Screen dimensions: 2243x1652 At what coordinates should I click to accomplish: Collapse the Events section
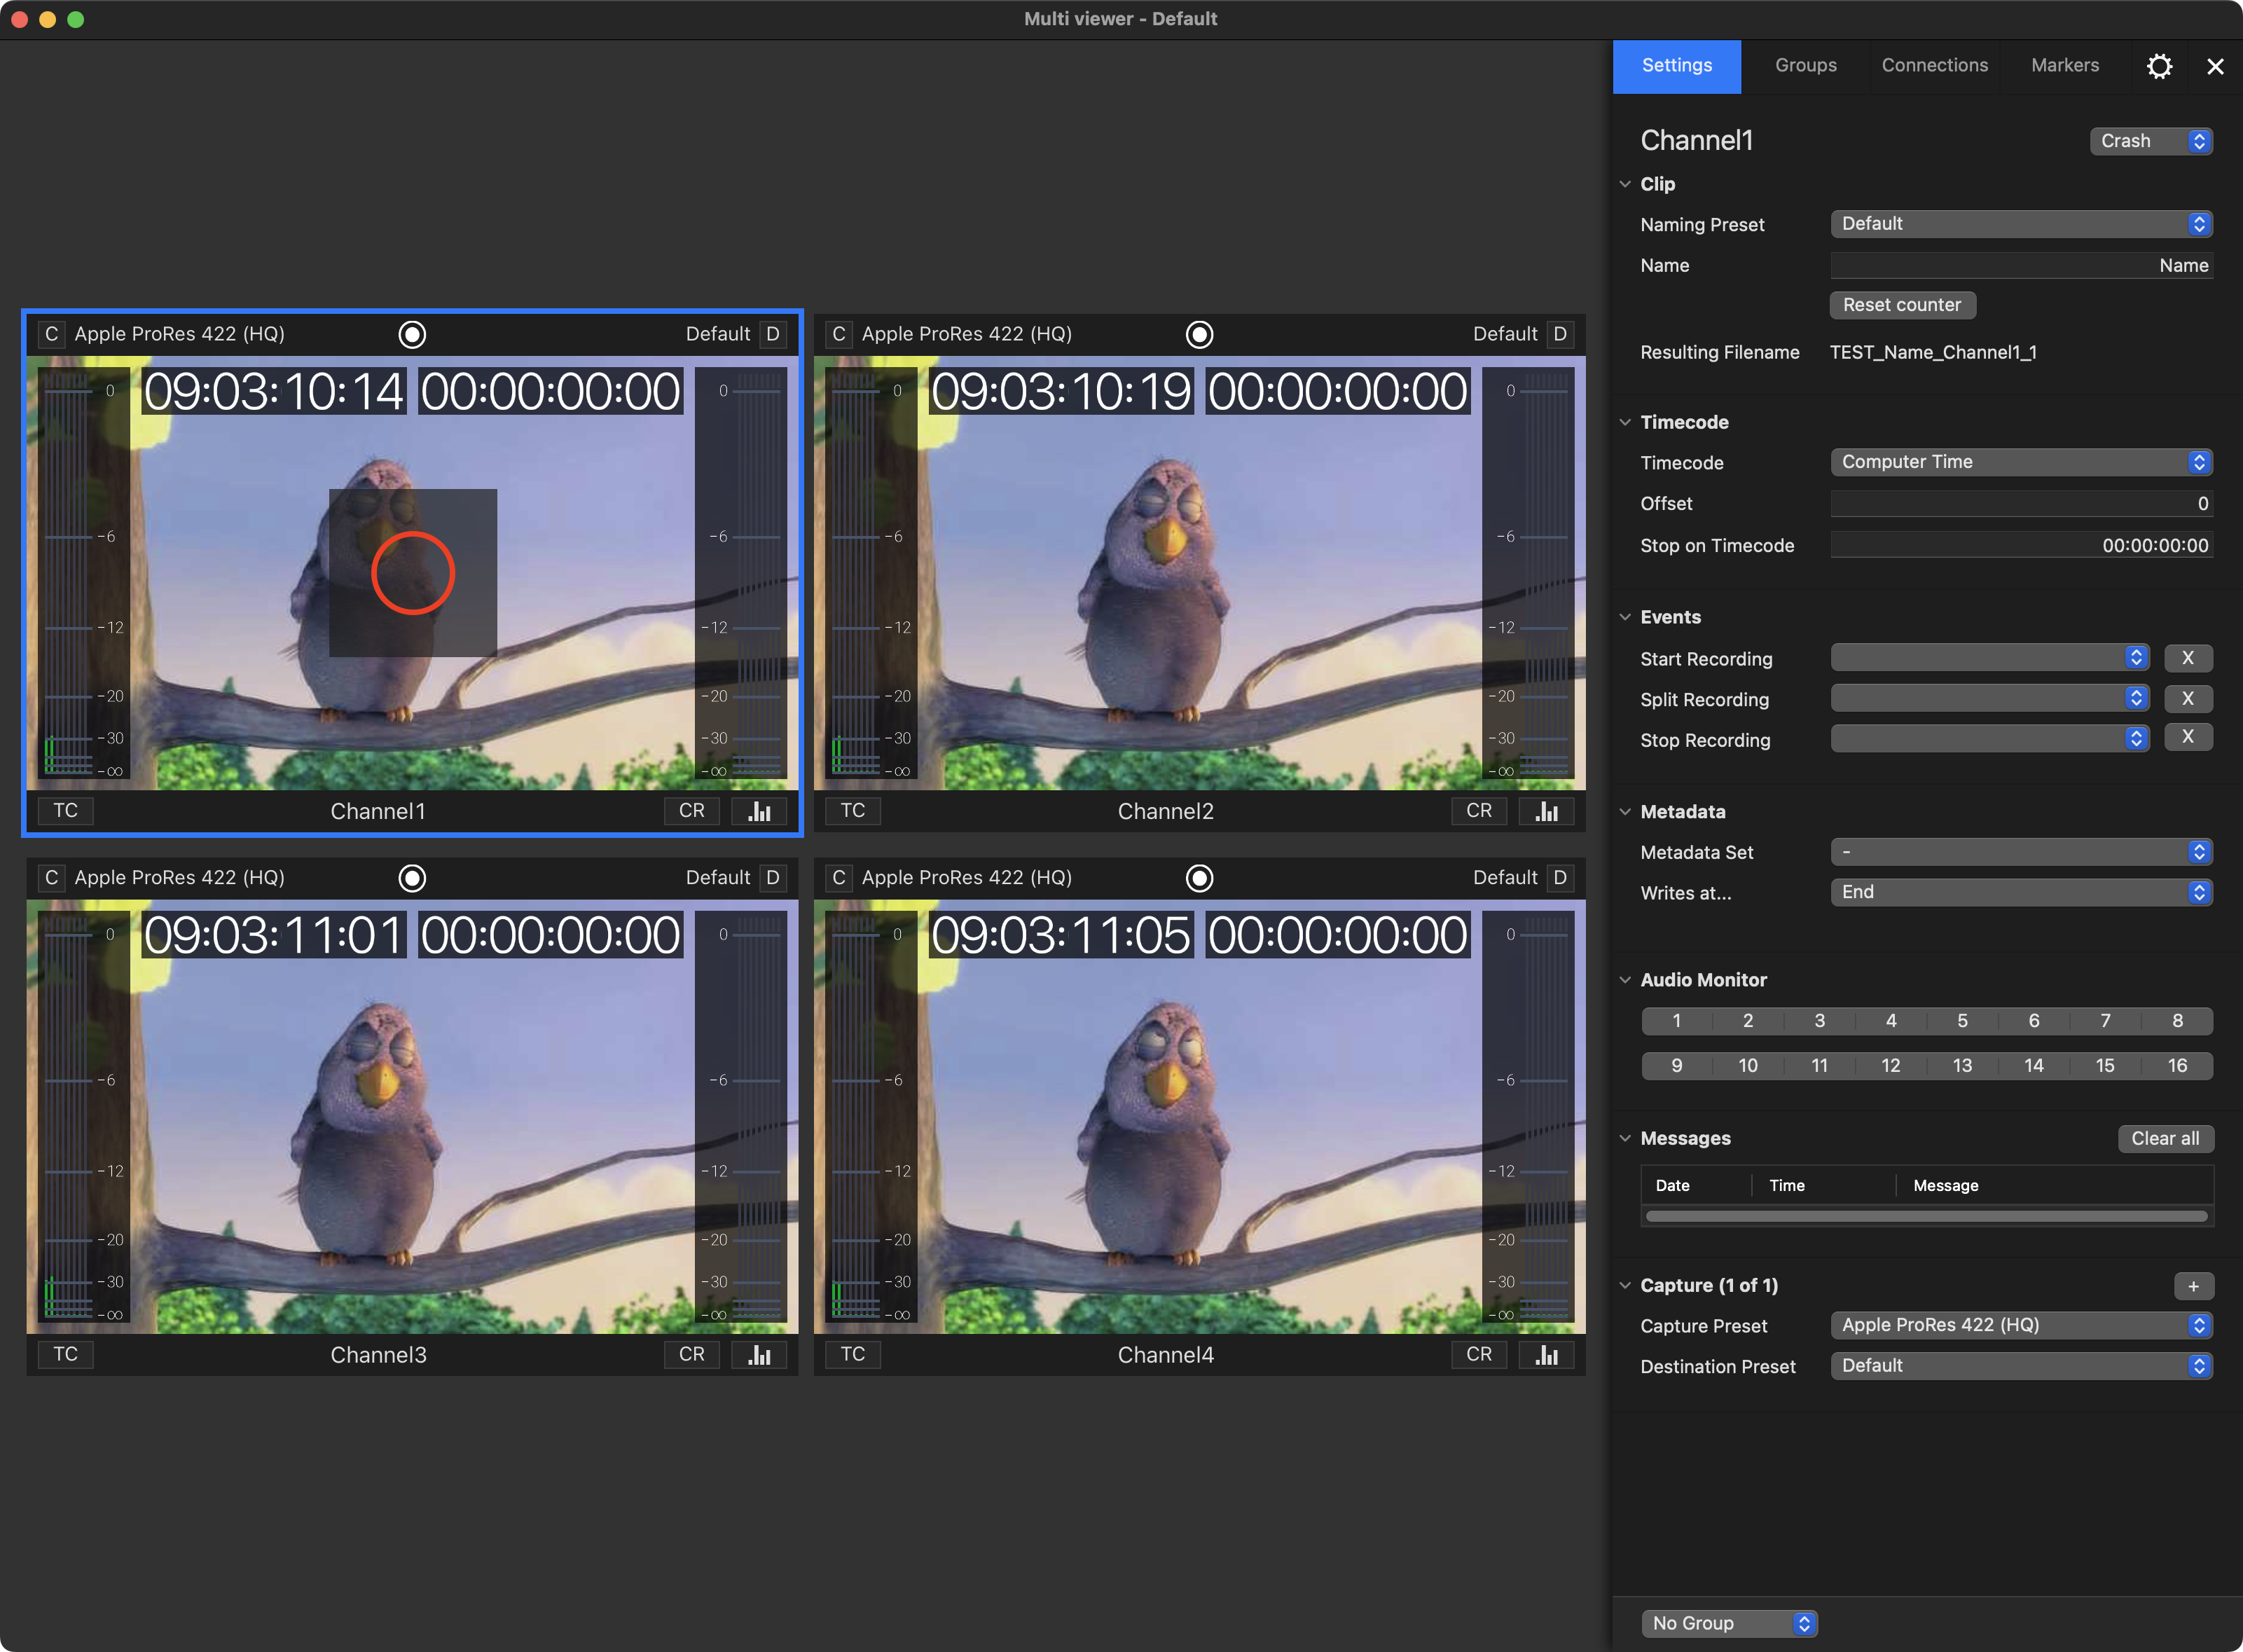(1625, 617)
